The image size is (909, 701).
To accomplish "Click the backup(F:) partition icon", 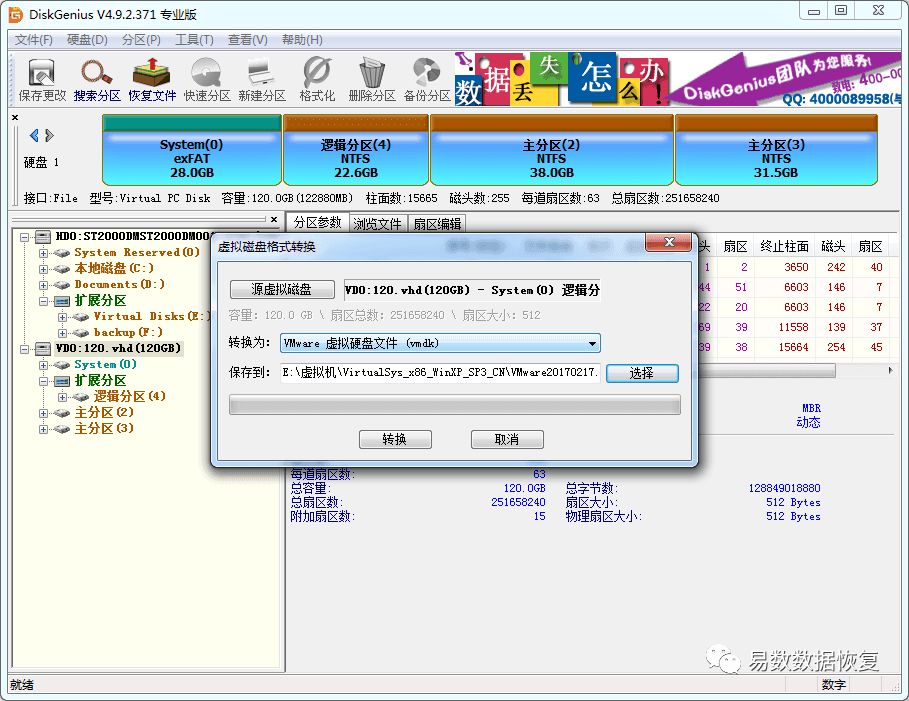I will tap(81, 333).
